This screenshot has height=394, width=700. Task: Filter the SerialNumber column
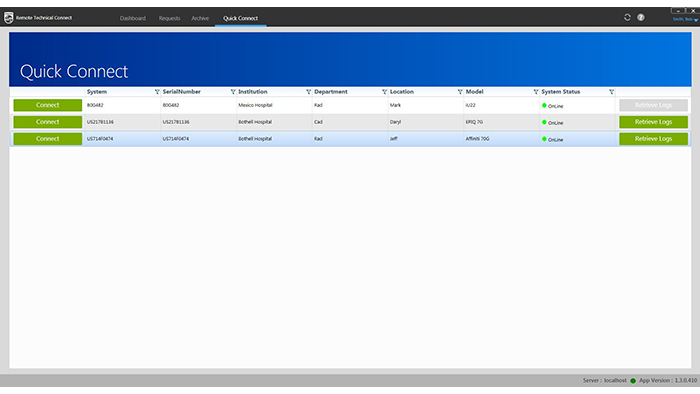[233, 92]
